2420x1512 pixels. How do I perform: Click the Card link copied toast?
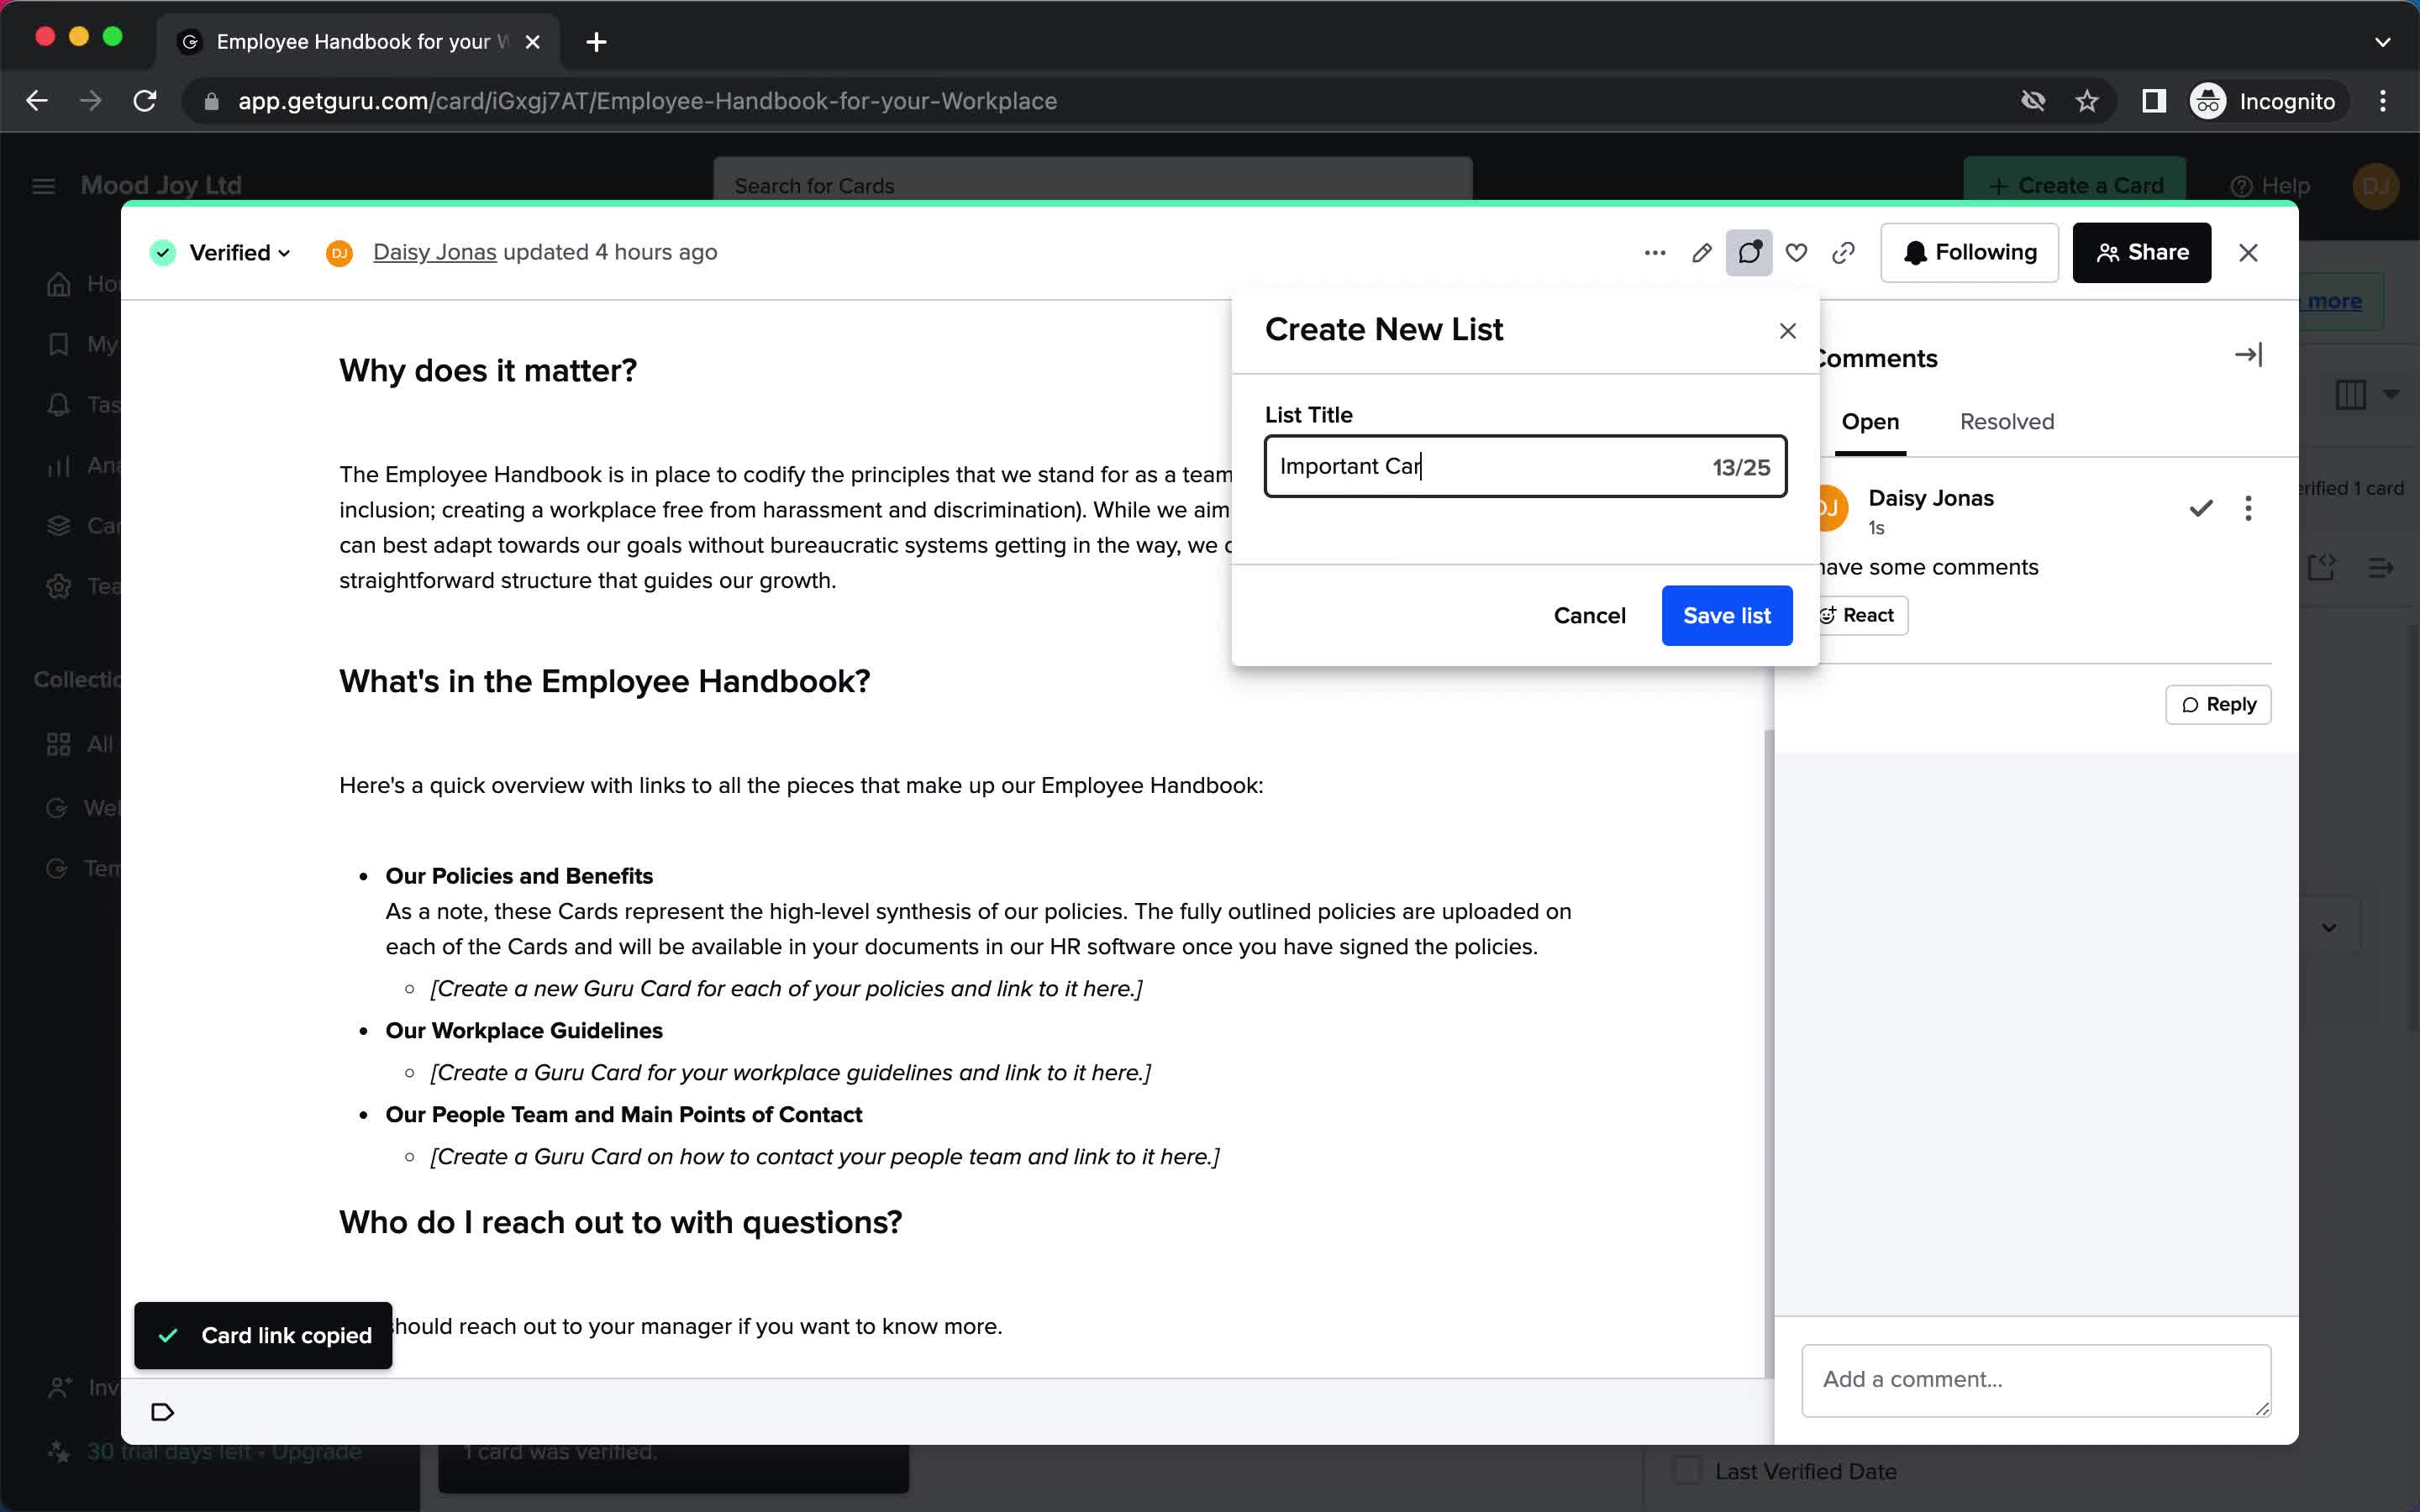tap(263, 1336)
